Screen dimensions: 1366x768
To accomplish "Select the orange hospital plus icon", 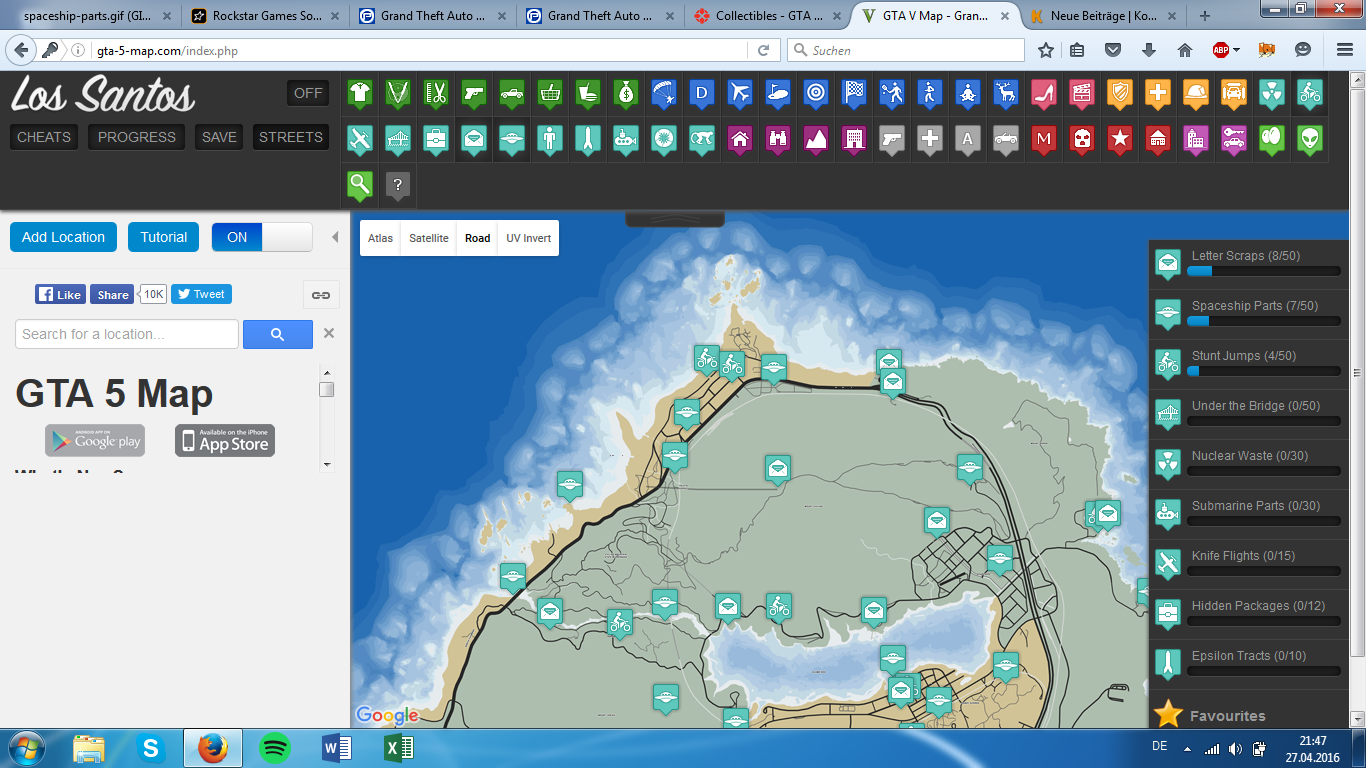I will point(1157,94).
